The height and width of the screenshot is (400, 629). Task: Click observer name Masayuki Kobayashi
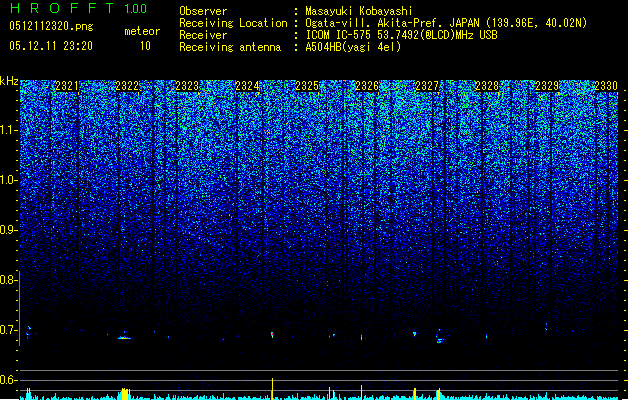359,11
